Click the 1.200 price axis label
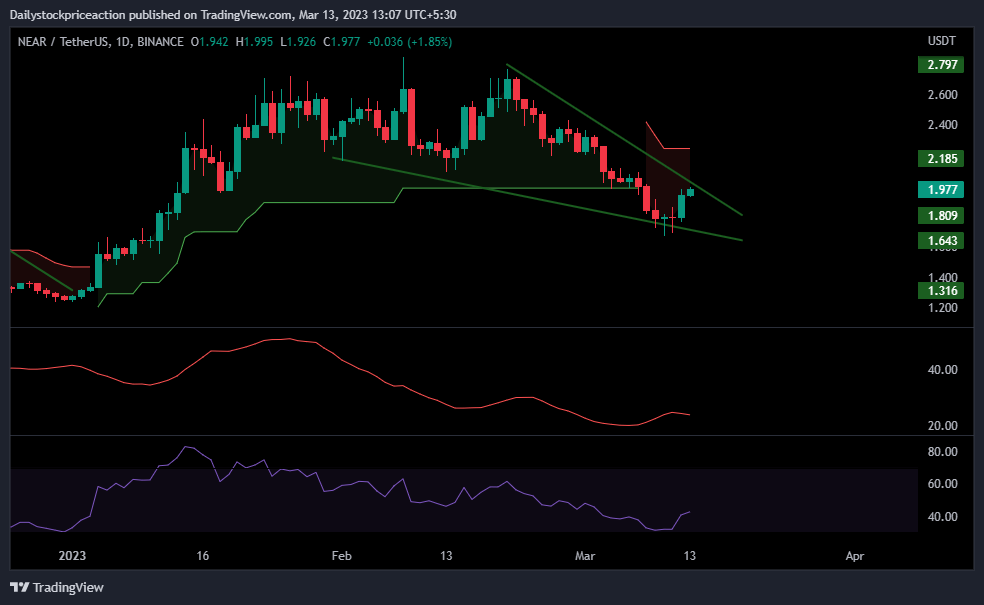Viewport: 984px width, 605px height. pos(943,308)
